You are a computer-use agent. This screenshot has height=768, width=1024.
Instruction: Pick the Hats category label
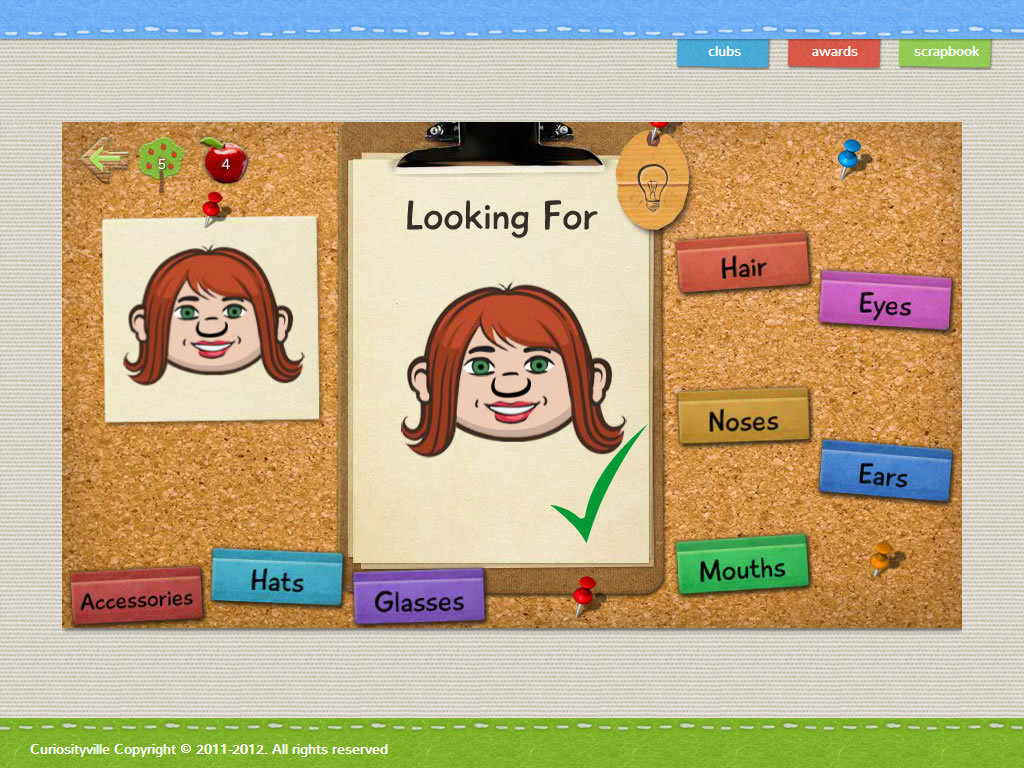(x=277, y=578)
